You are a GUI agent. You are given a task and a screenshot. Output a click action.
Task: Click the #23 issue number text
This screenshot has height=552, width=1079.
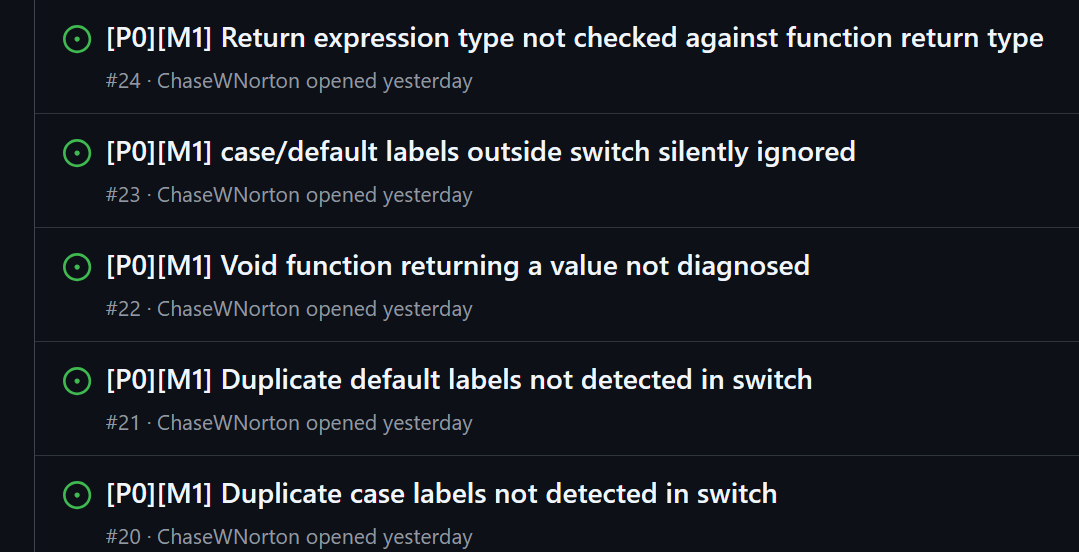pyautogui.click(x=123, y=195)
